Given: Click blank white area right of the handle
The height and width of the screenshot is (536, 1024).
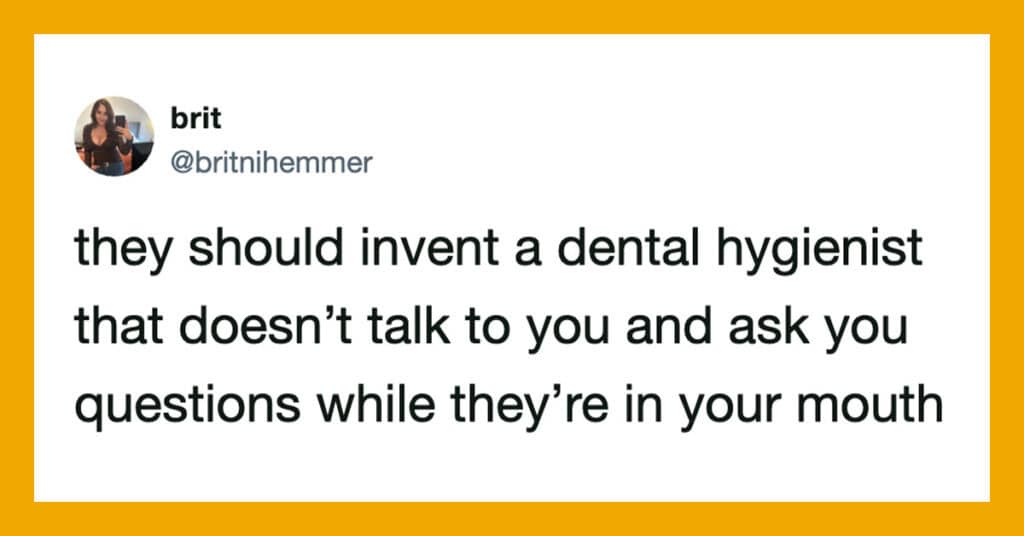Looking at the screenshot, I should pos(650,162).
